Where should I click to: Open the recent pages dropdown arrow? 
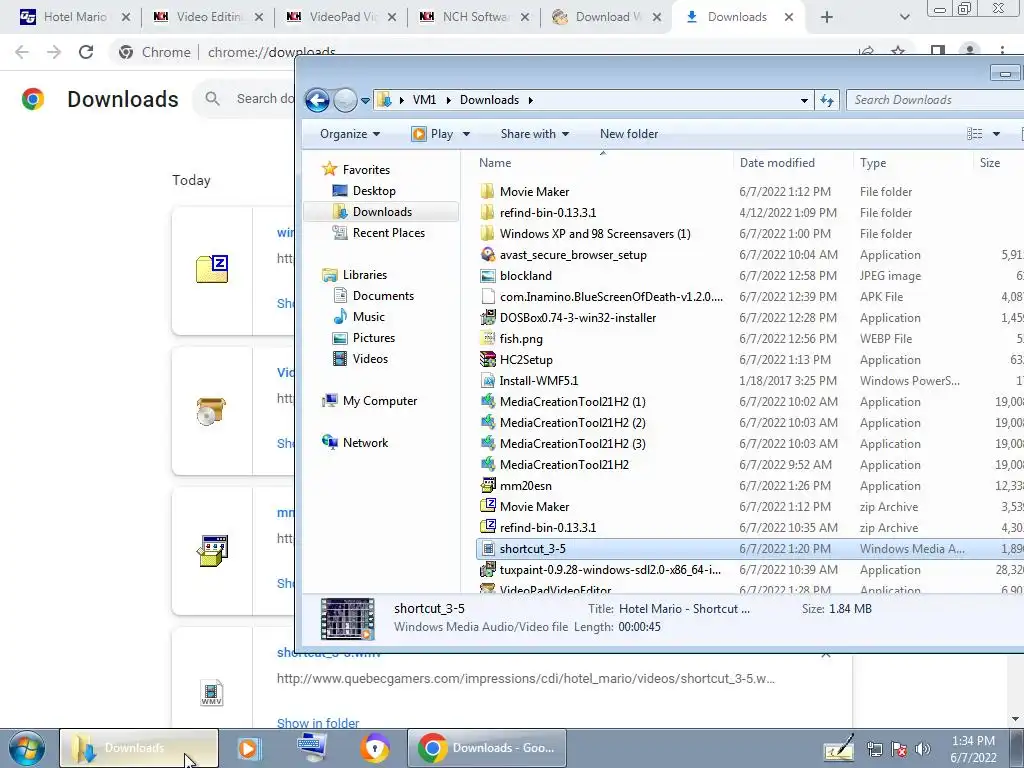point(365,101)
